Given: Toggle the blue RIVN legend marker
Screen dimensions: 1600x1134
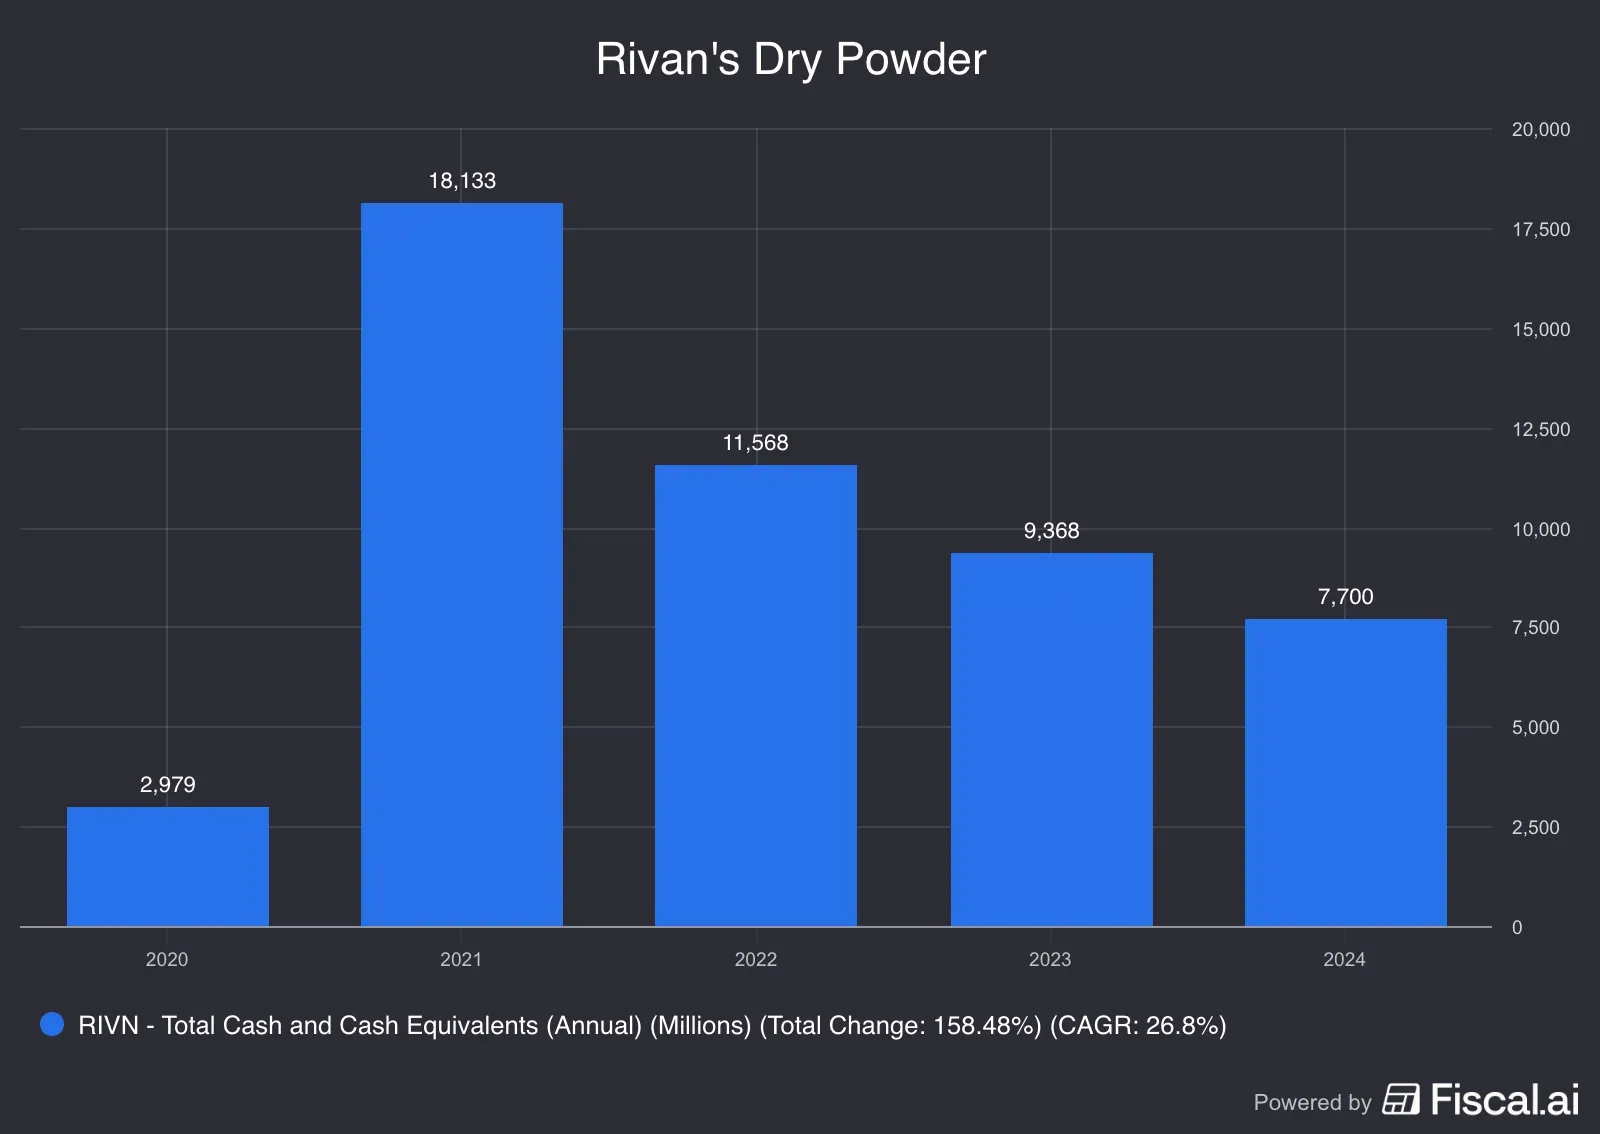Looking at the screenshot, I should coord(49,1024).
